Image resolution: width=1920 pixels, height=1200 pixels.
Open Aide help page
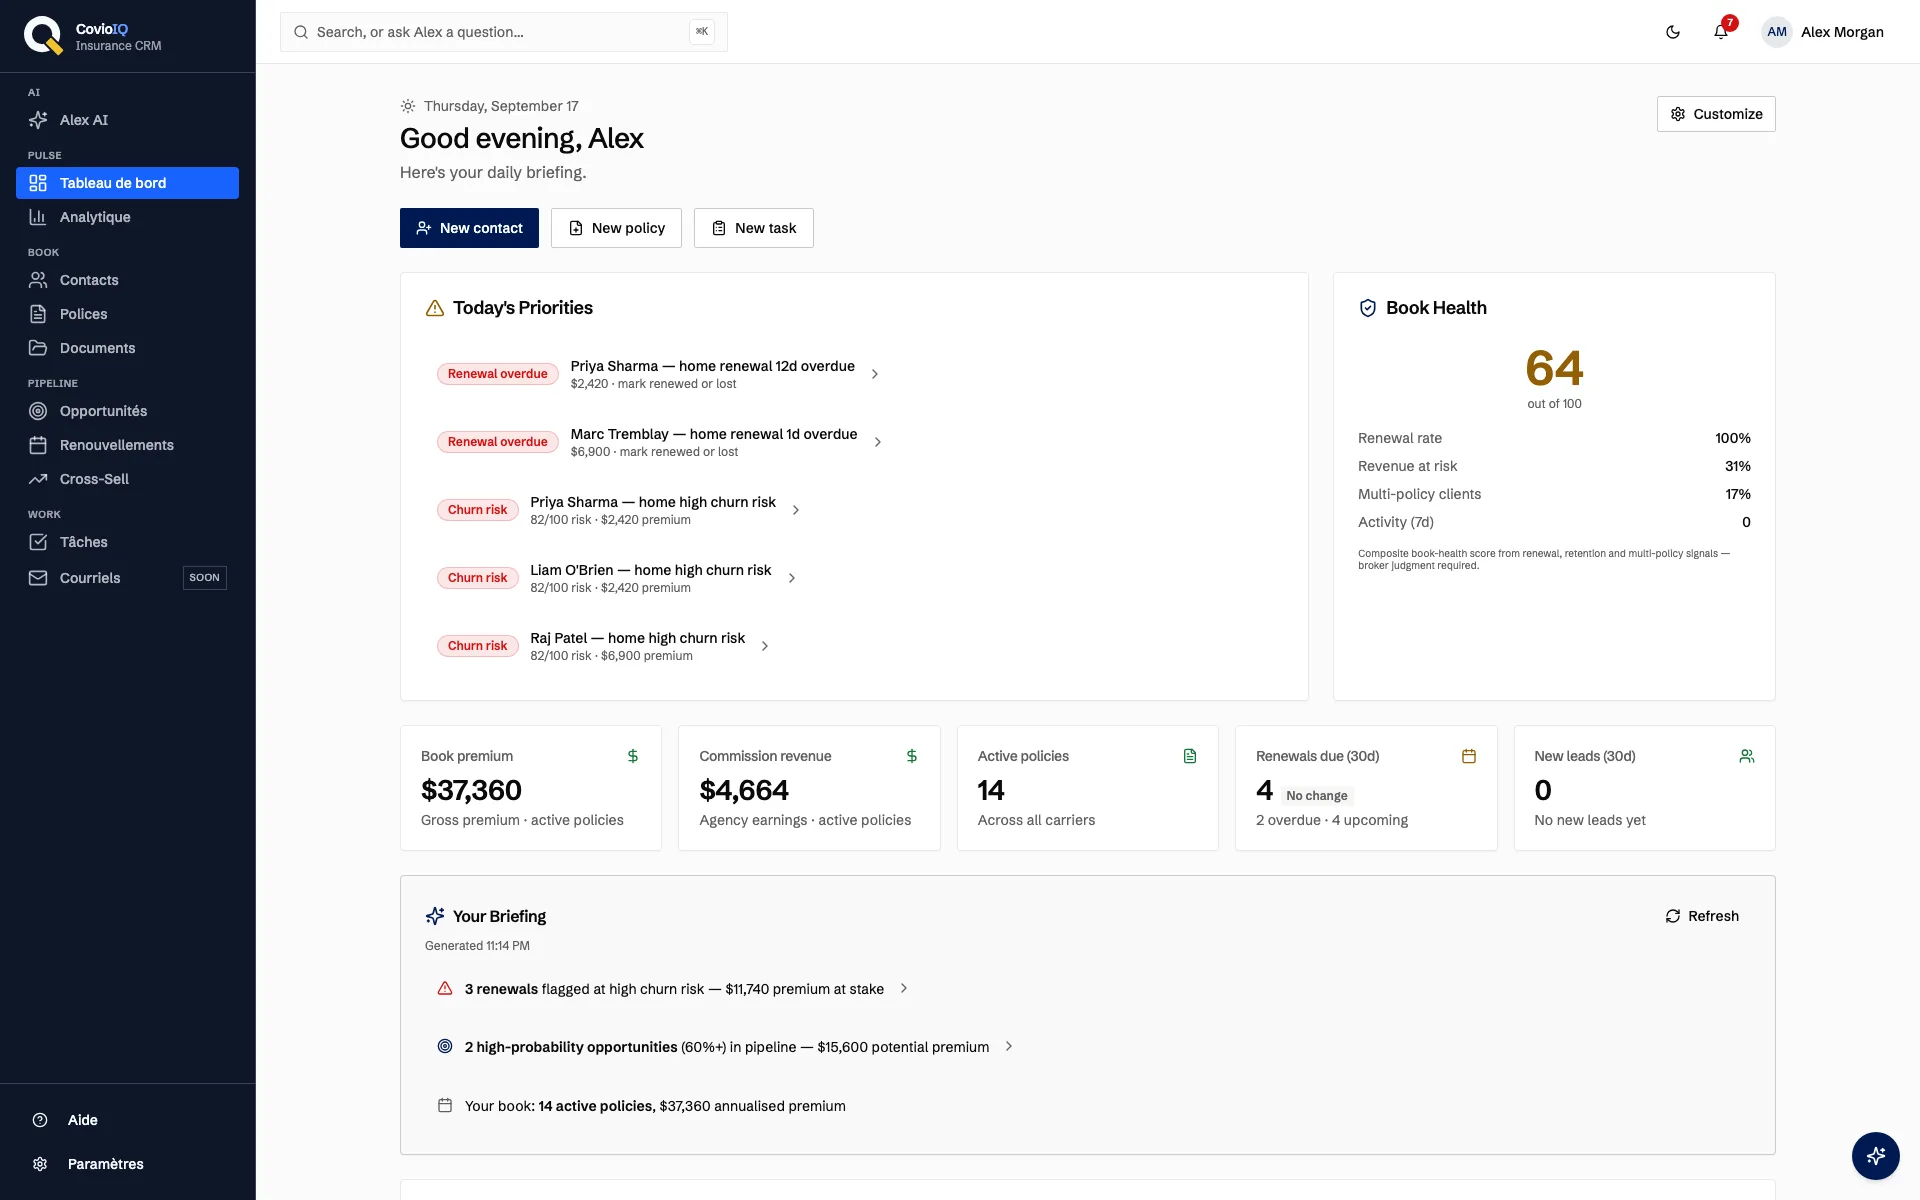127,1120
